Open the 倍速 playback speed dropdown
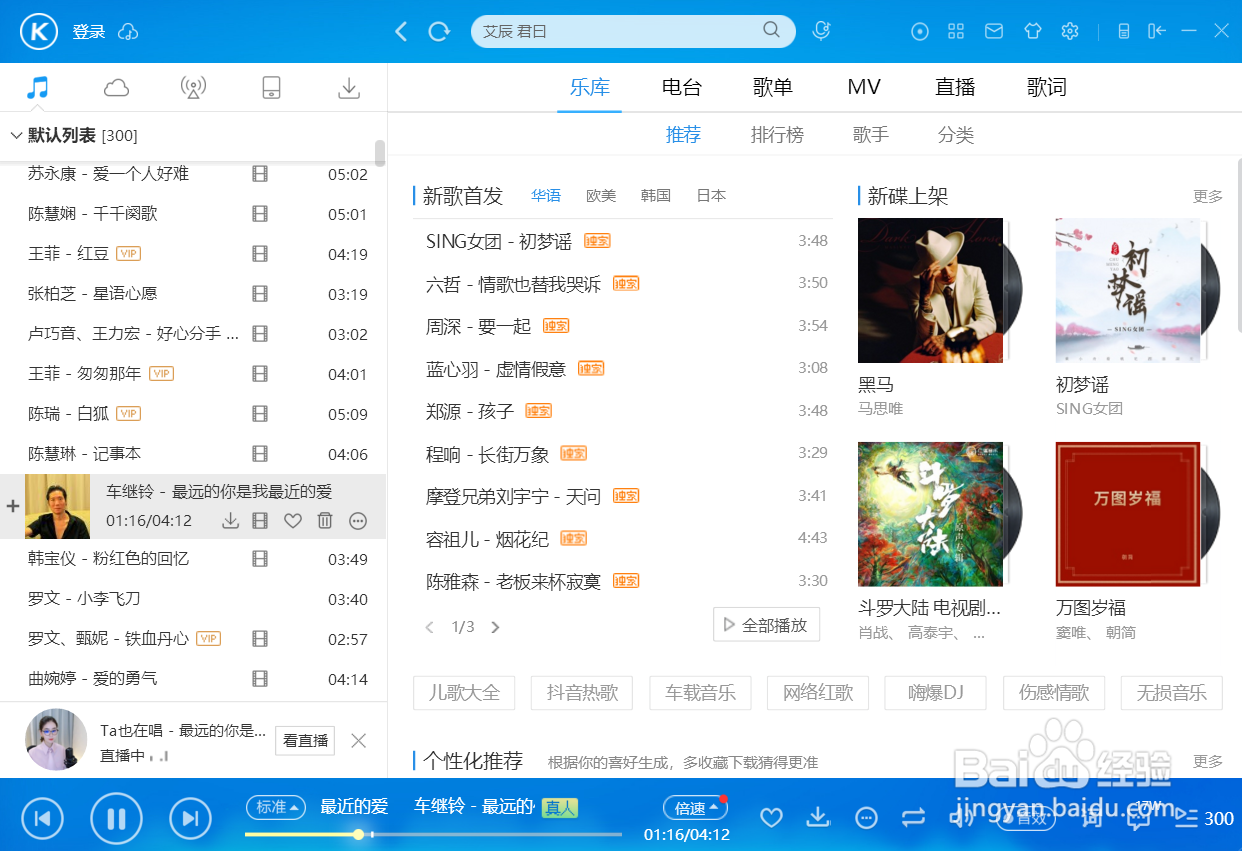The image size is (1242, 851). [x=695, y=807]
